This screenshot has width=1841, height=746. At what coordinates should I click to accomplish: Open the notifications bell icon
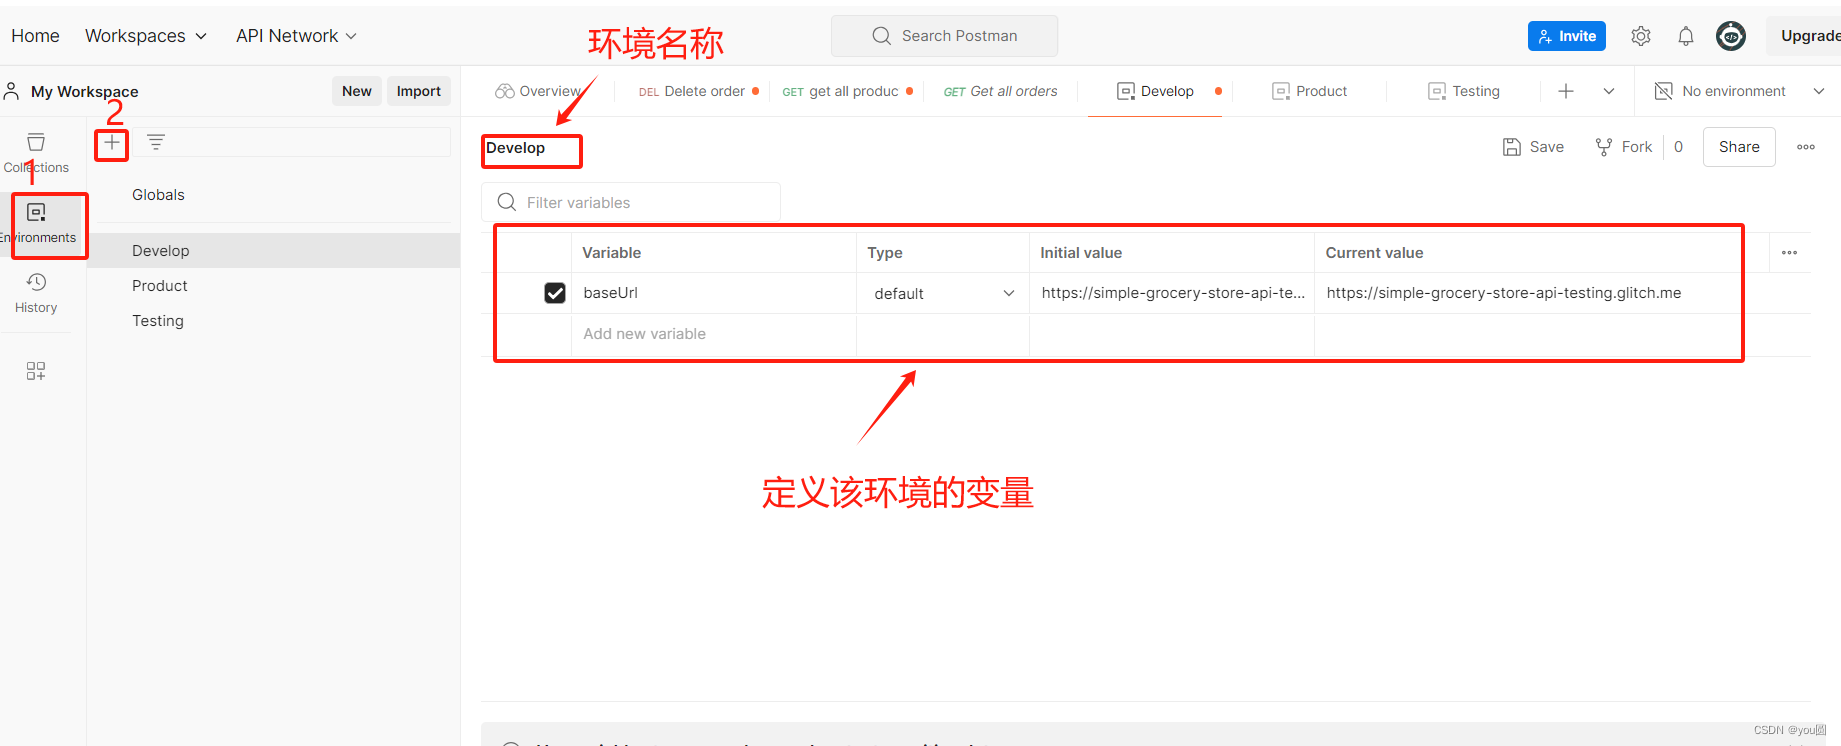1686,36
